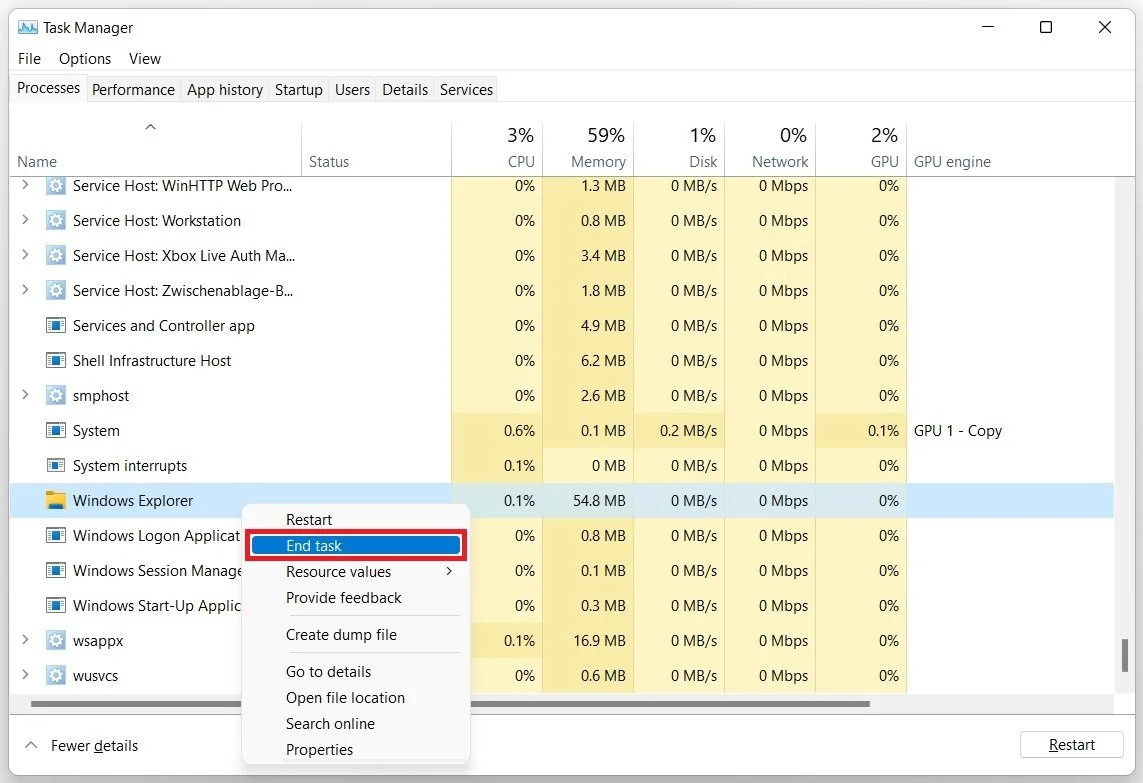This screenshot has height=783, width=1143.
Task: Switch to the Services tab
Action: coord(466,90)
